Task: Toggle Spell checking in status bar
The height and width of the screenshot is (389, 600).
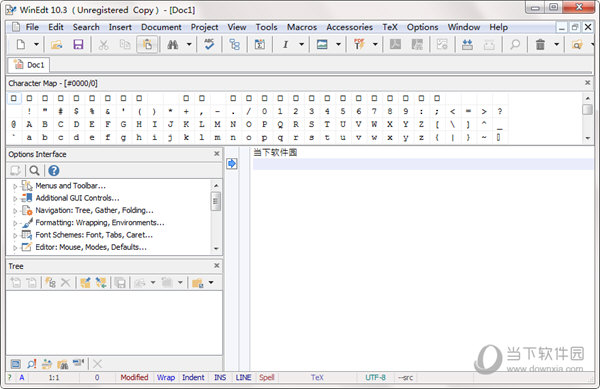Action: pos(267,378)
